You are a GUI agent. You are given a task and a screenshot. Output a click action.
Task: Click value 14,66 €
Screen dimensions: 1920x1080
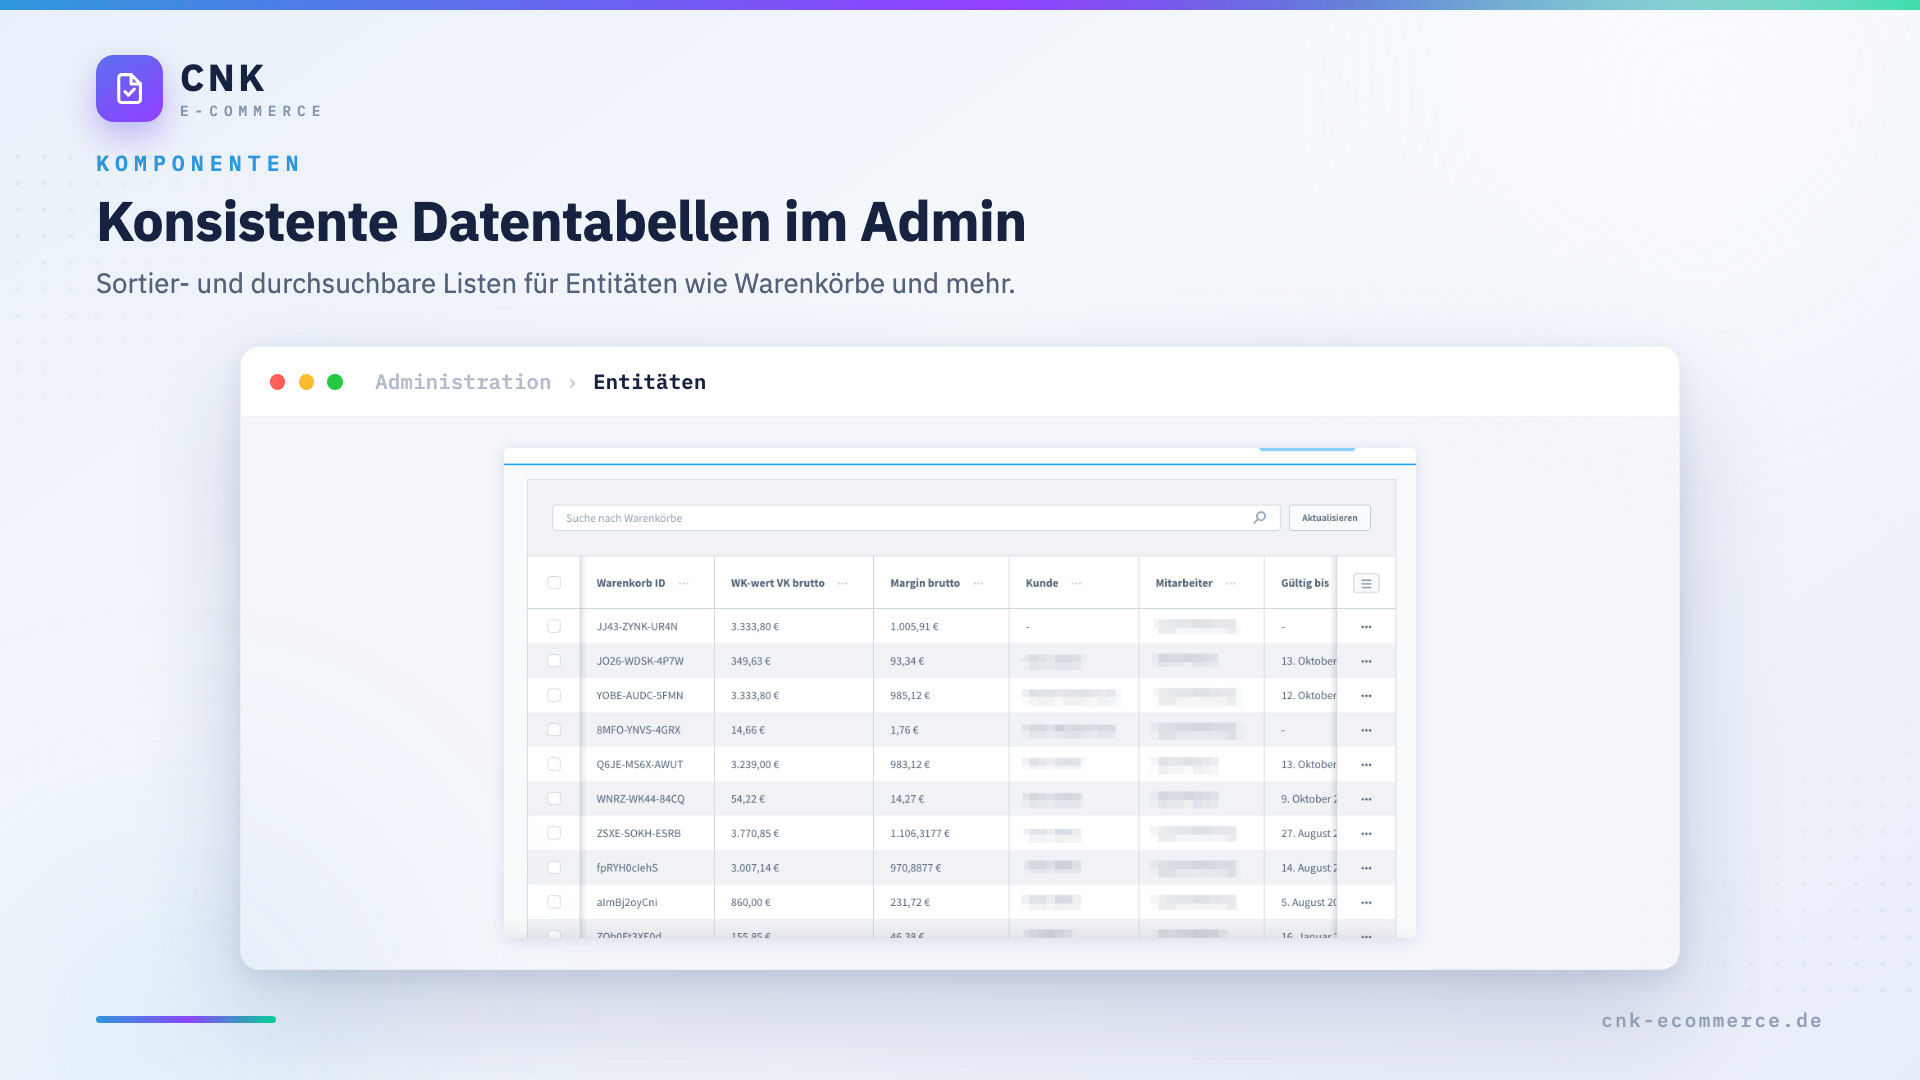point(748,730)
